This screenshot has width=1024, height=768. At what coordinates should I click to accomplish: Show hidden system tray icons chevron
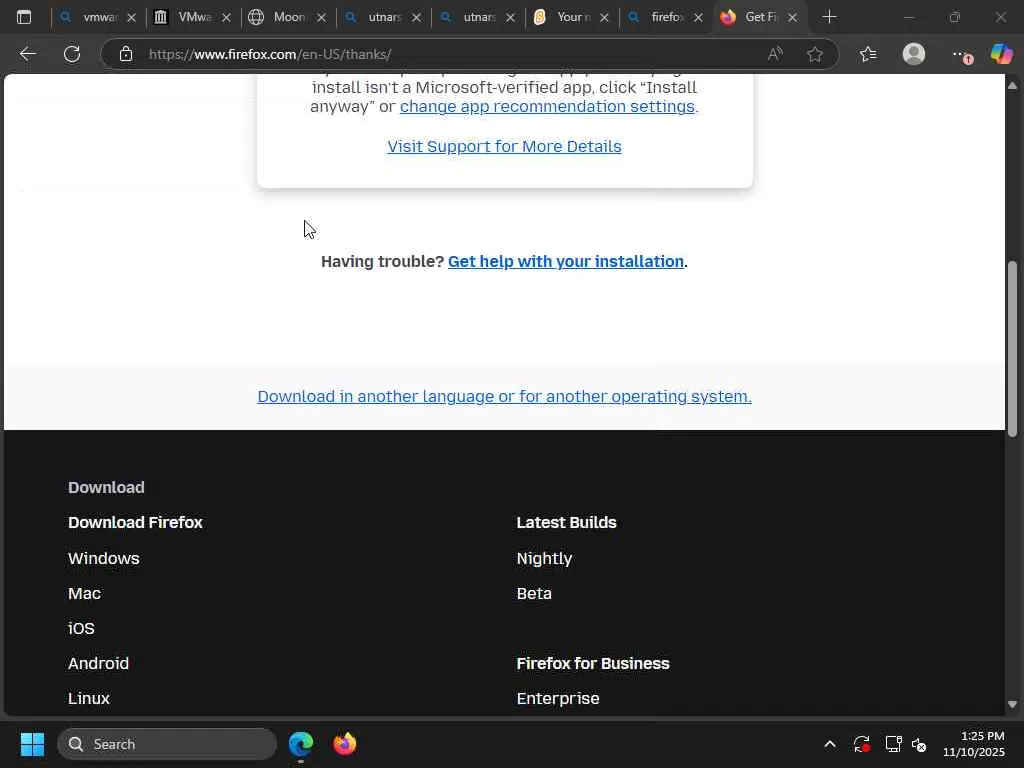[829, 744]
